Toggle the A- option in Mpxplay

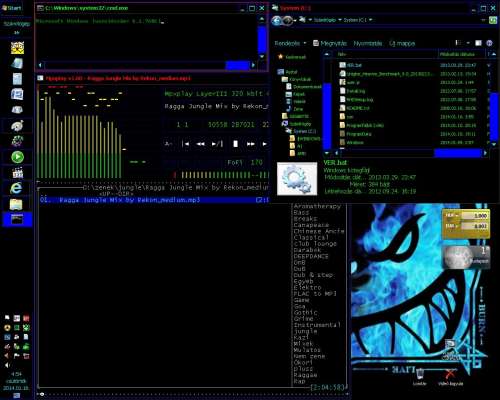coord(168,144)
